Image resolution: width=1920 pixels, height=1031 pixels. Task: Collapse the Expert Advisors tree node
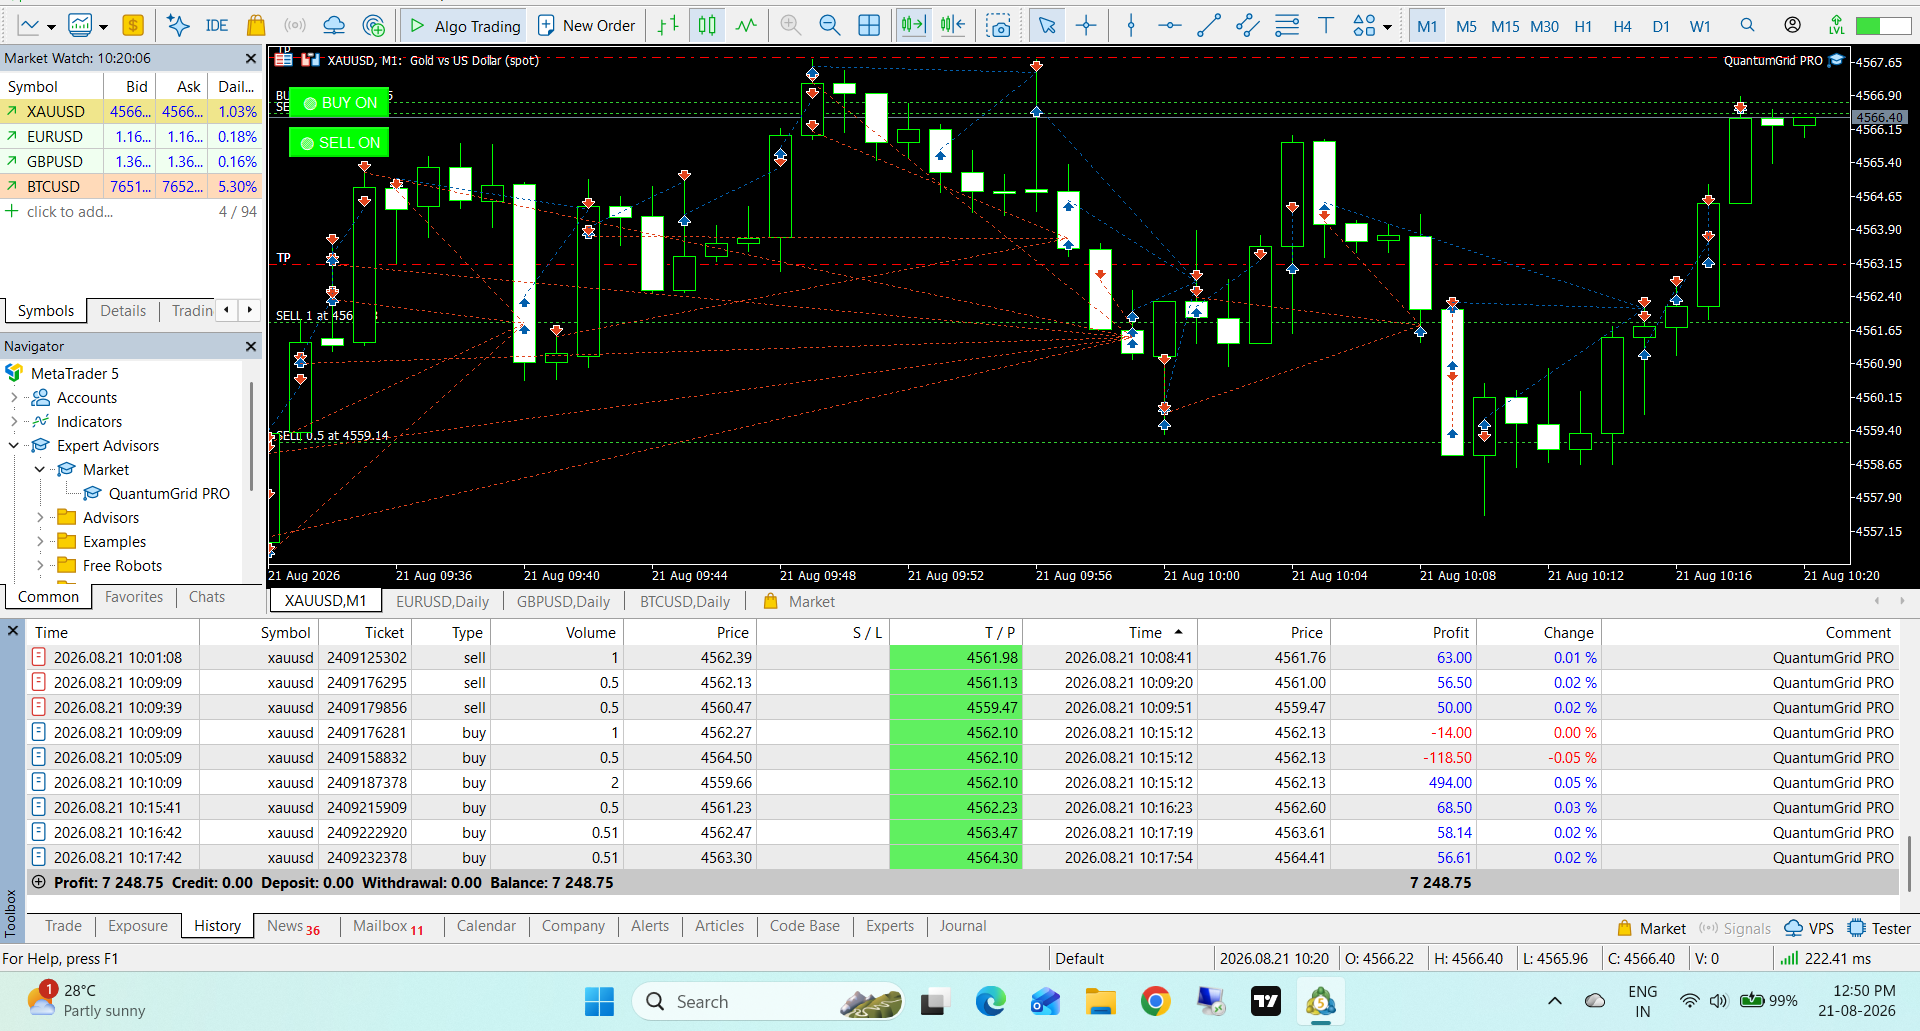point(14,446)
